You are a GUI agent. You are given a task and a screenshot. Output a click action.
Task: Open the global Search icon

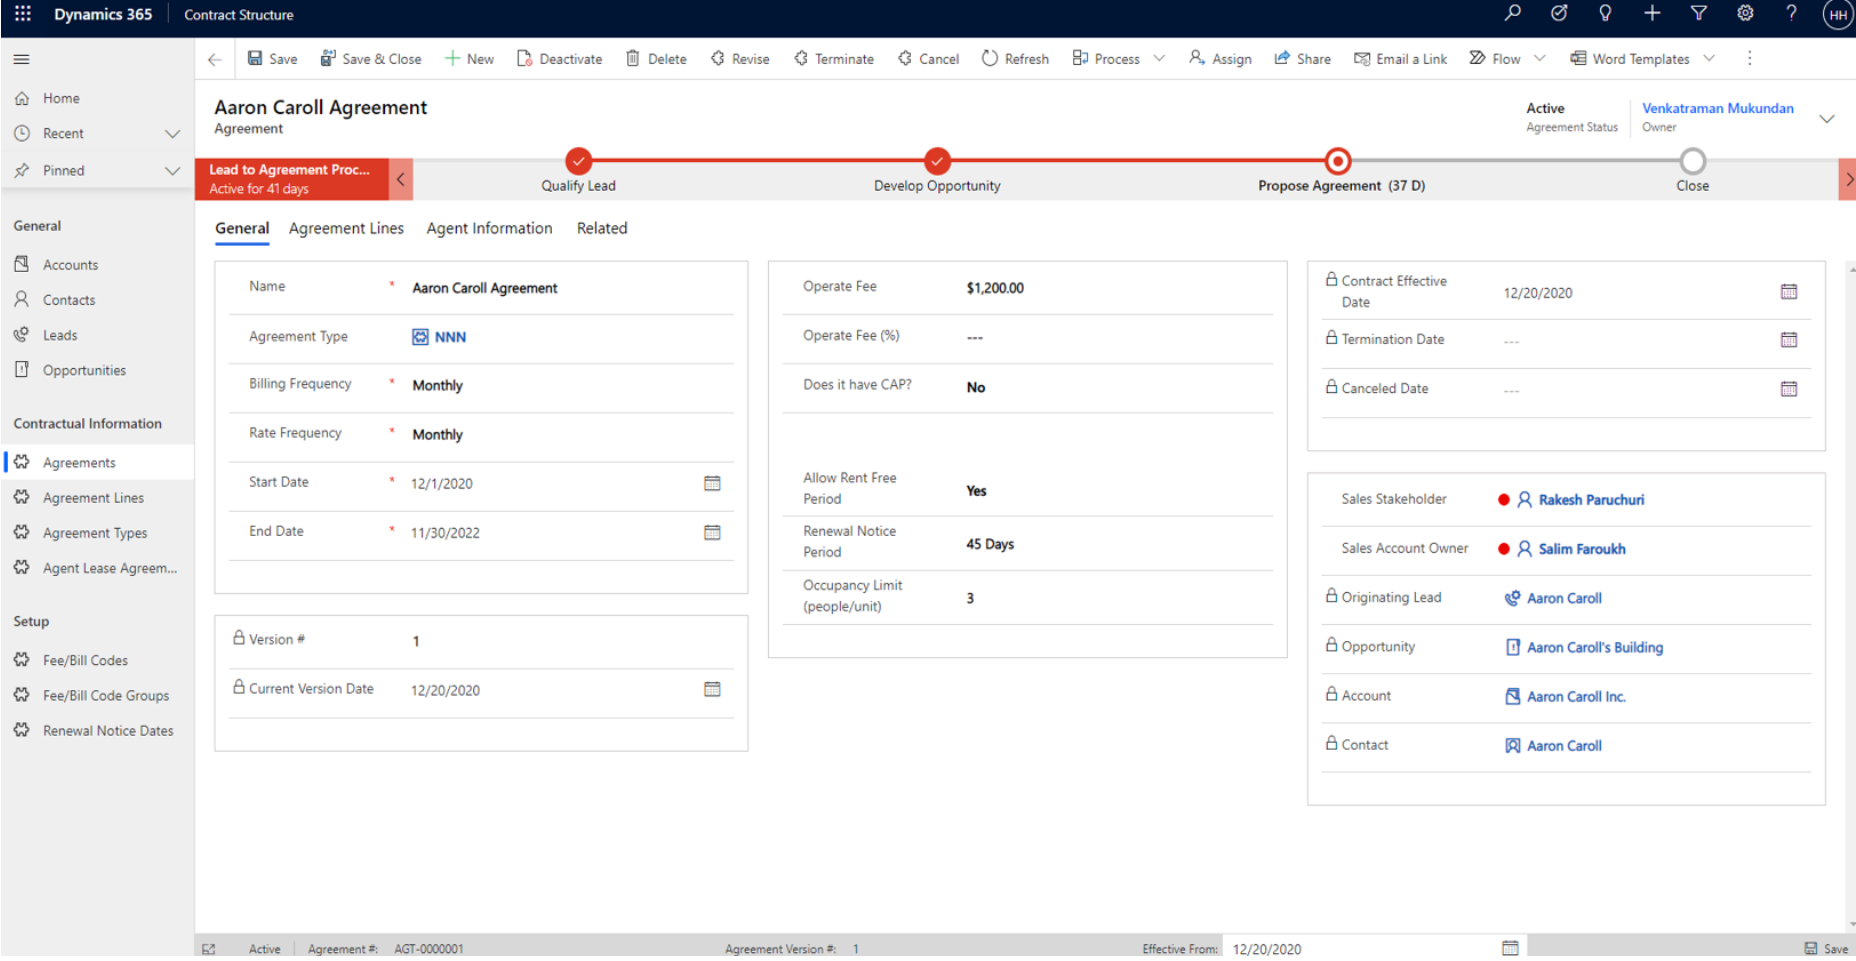tap(1513, 14)
